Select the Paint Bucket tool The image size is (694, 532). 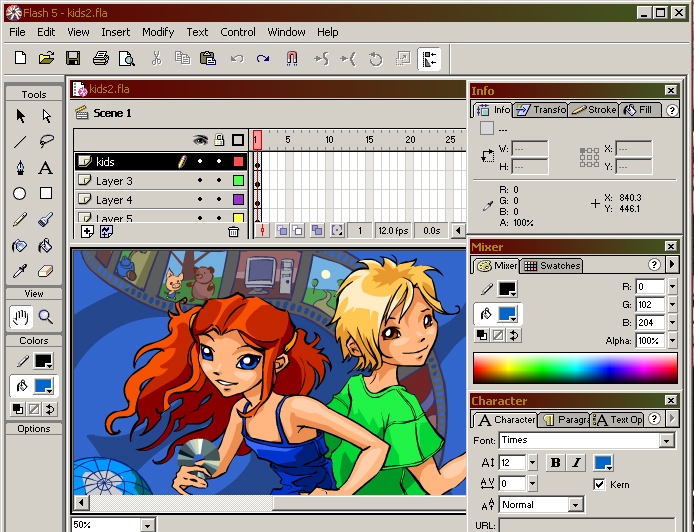click(x=46, y=246)
